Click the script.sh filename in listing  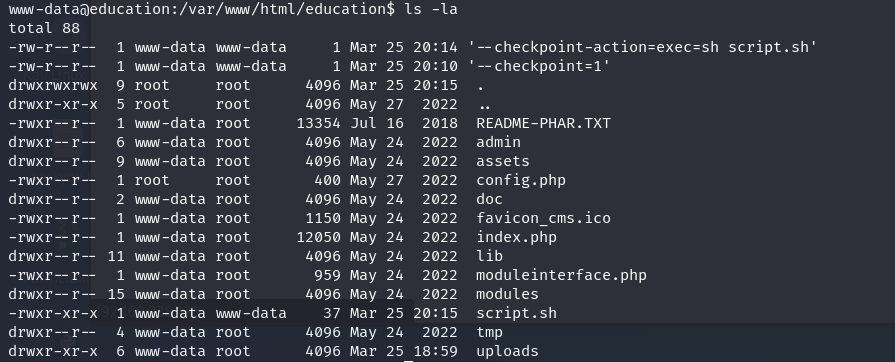[517, 313]
